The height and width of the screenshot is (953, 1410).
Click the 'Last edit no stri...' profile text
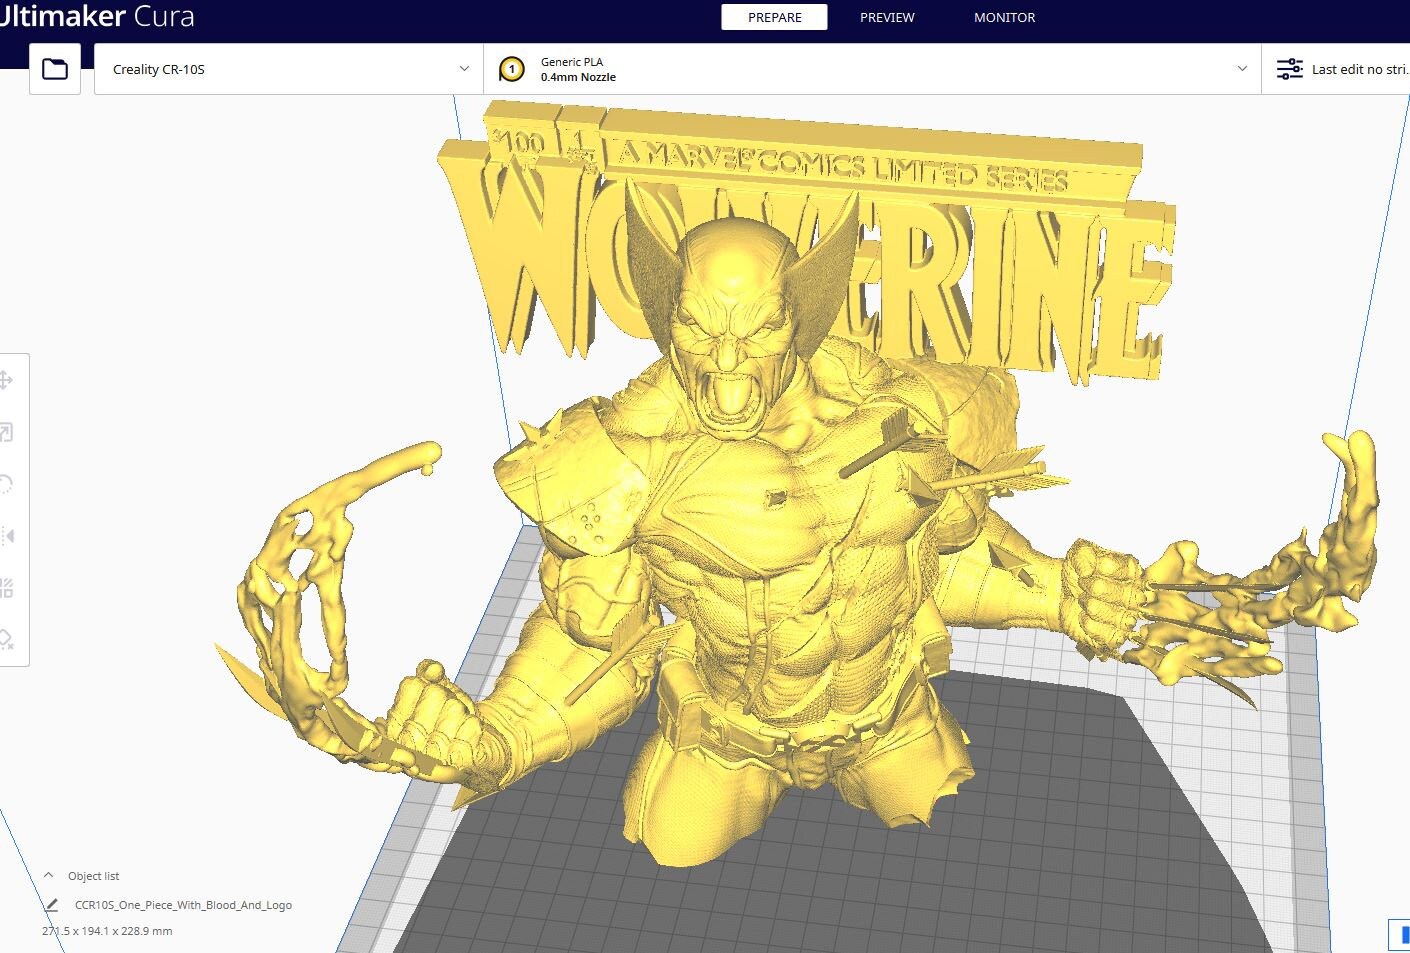pos(1358,68)
